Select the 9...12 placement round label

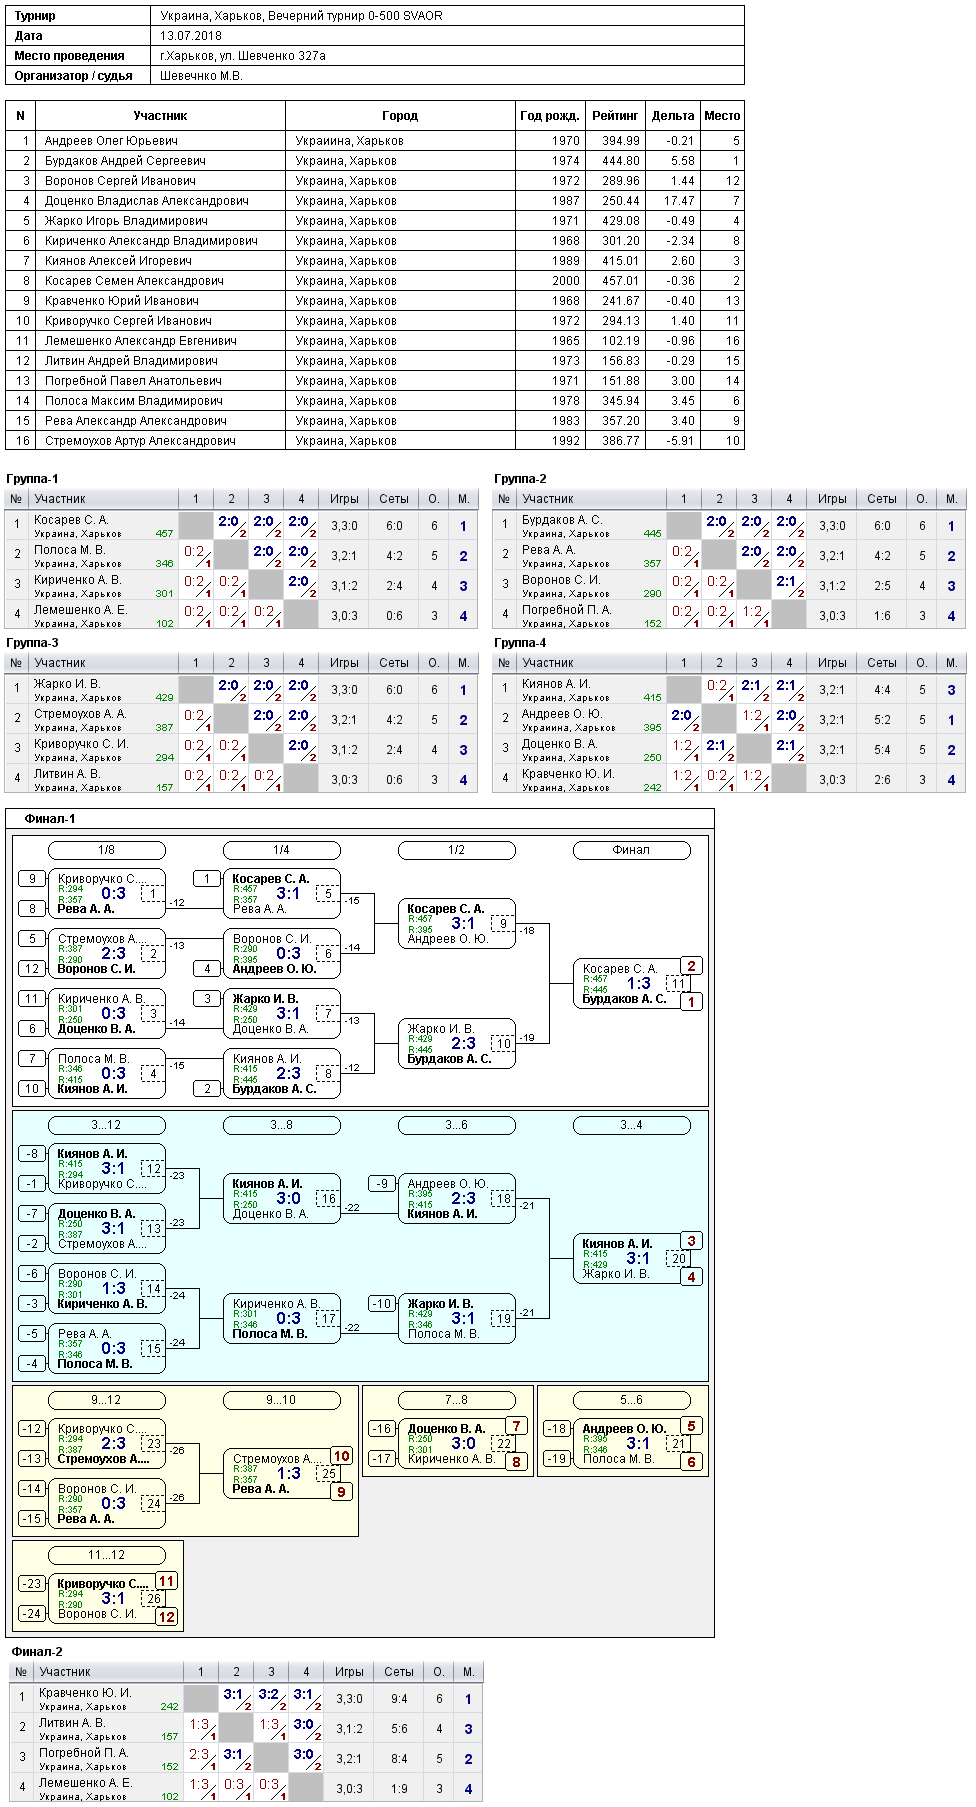107,1400
